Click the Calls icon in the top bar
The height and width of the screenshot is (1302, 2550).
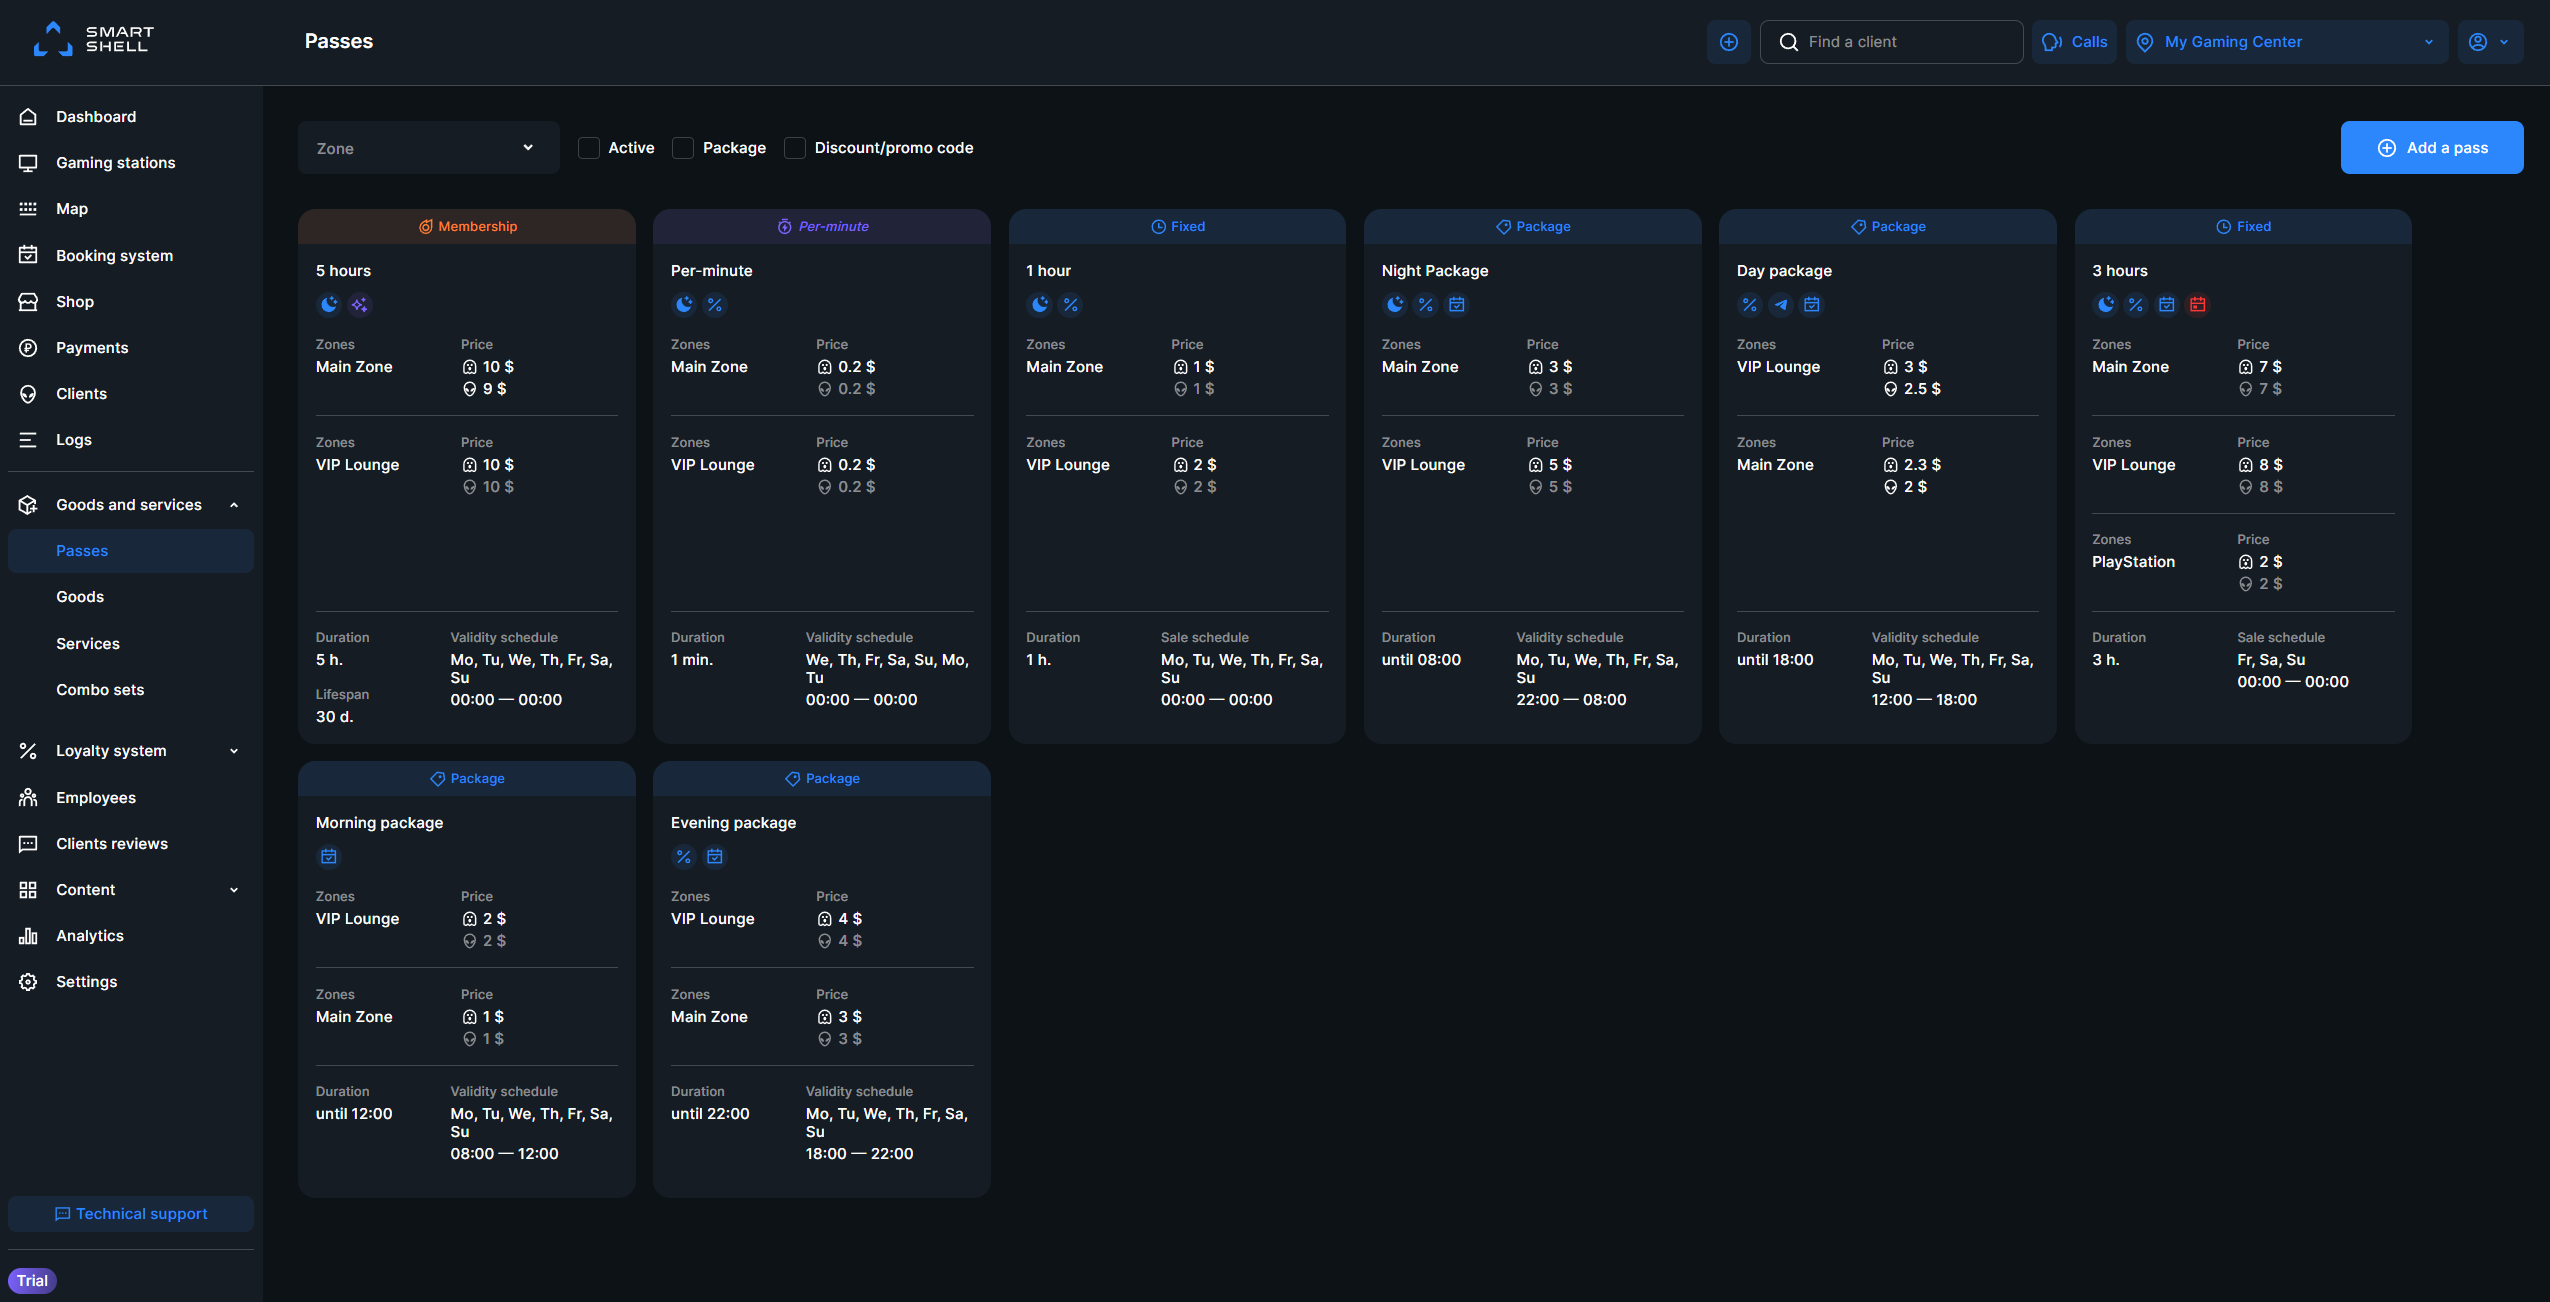[x=2074, y=41]
